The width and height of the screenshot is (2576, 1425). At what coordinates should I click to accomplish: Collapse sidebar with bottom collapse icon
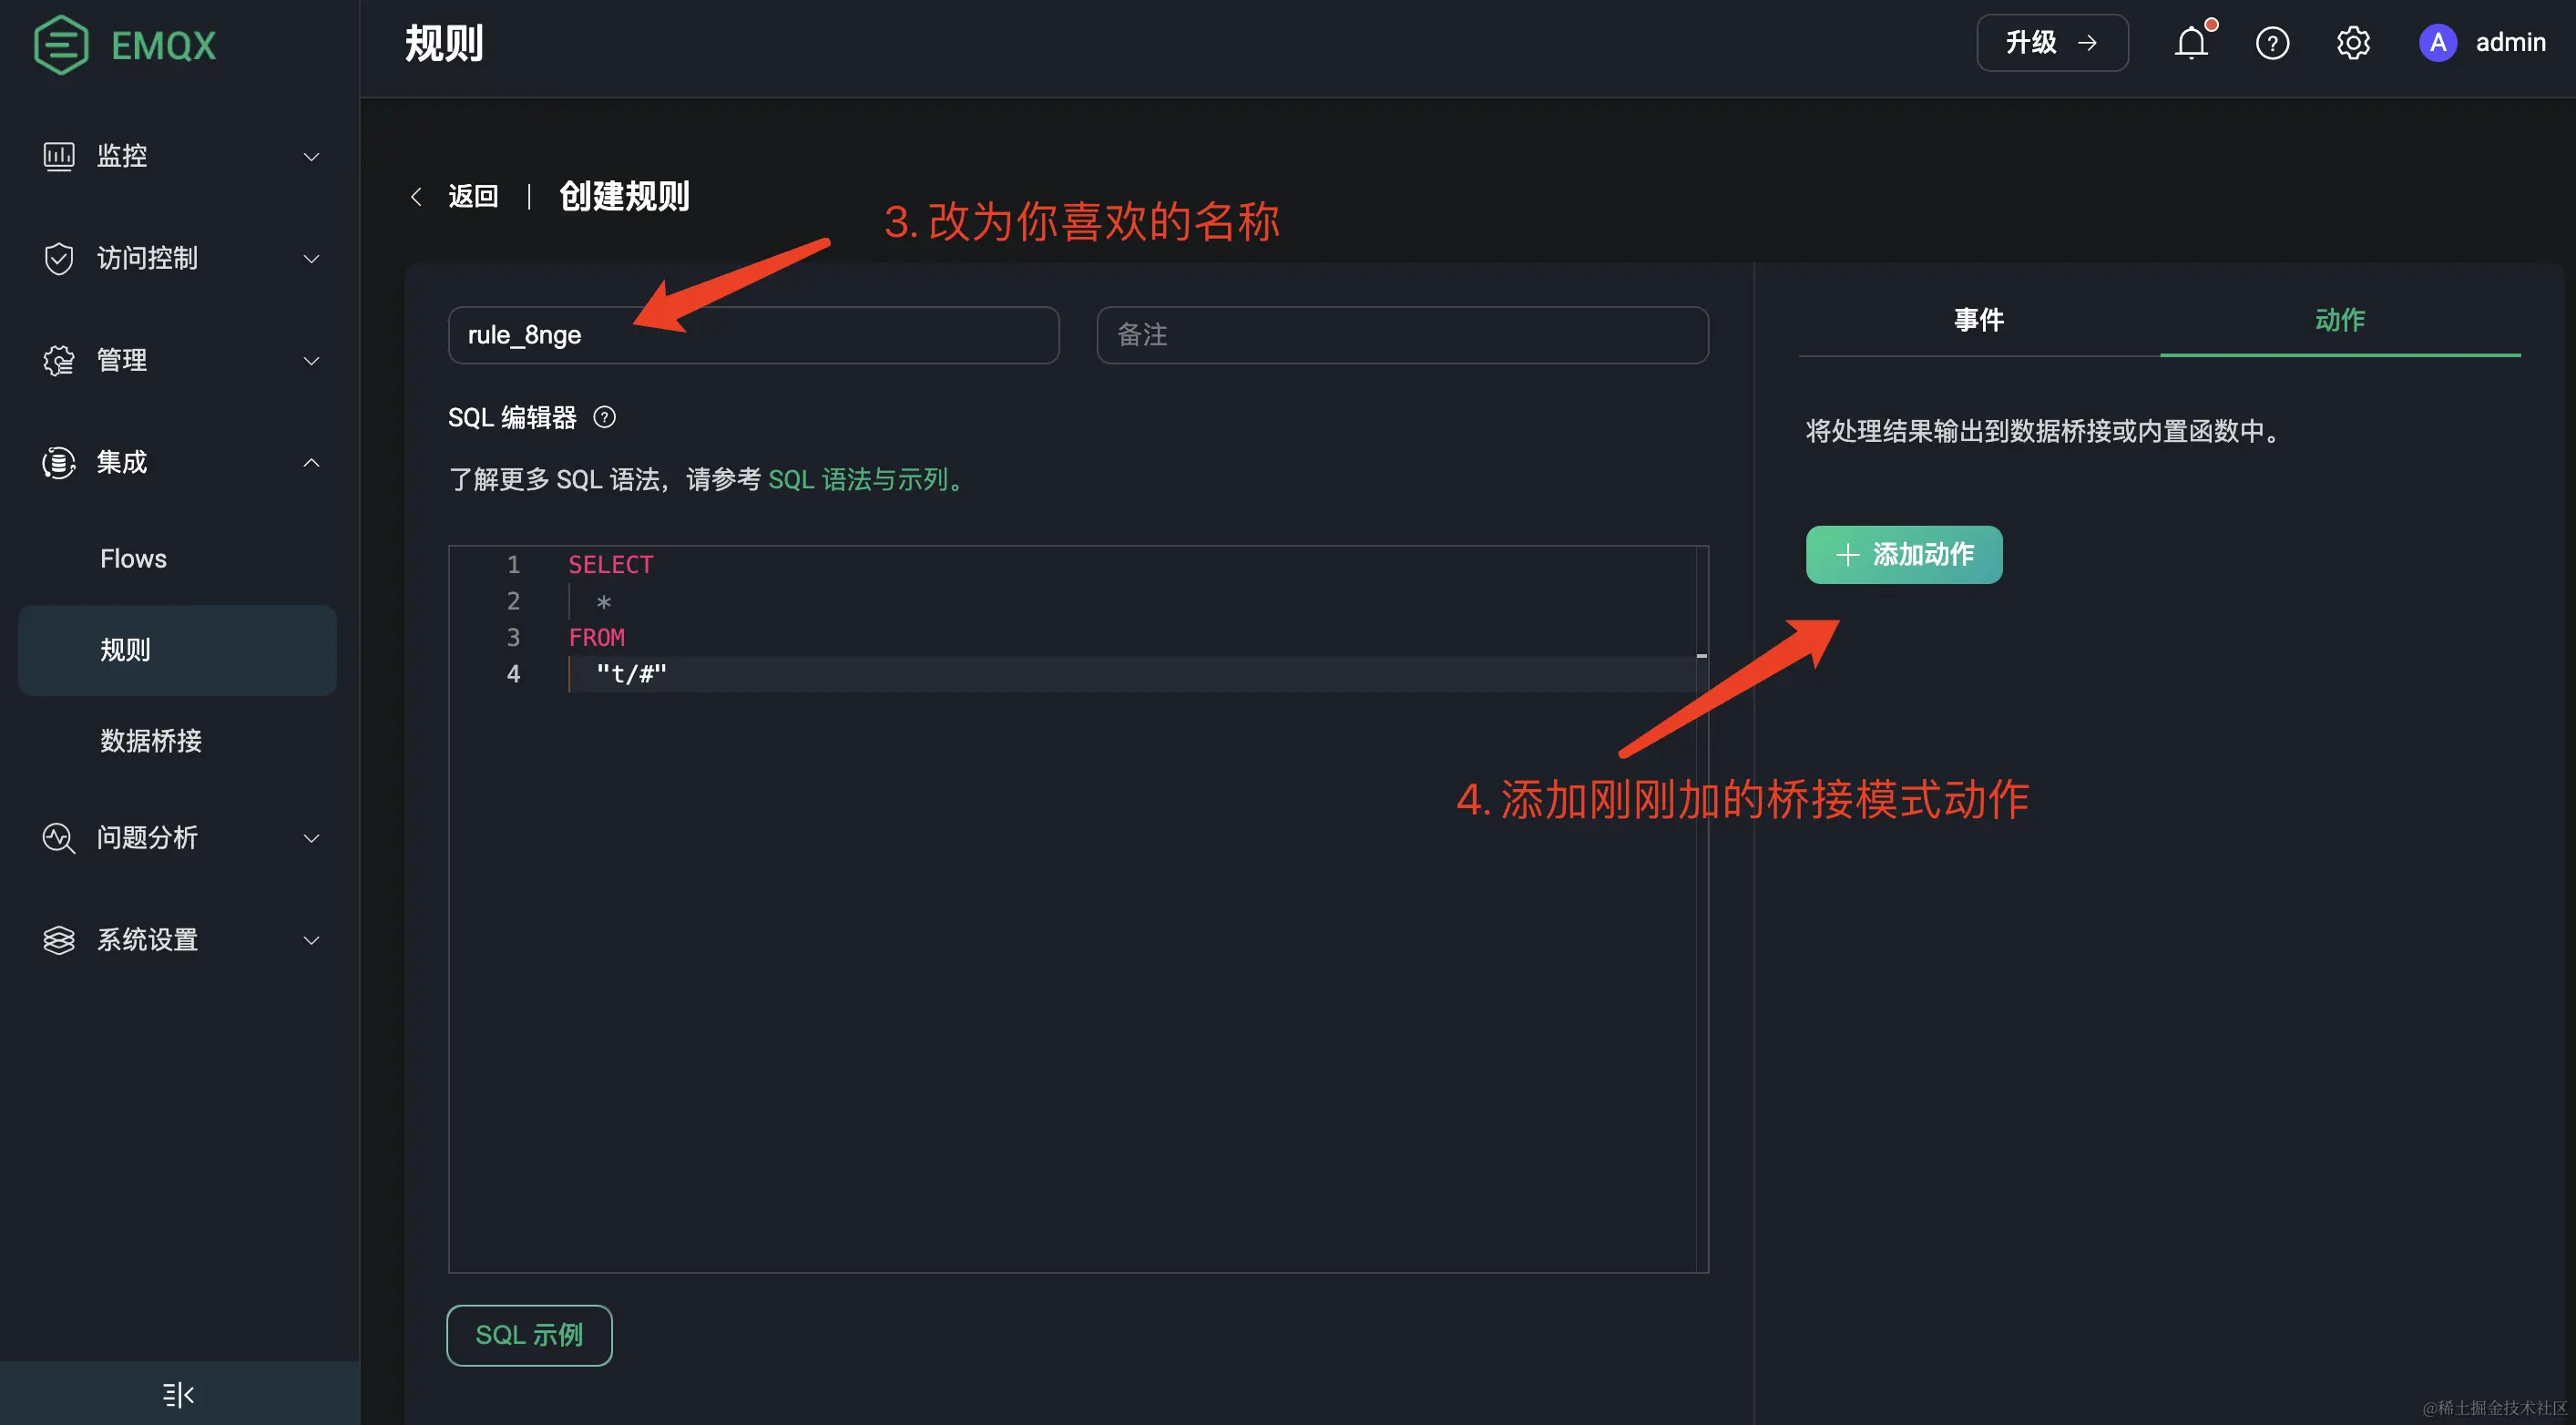[178, 1394]
